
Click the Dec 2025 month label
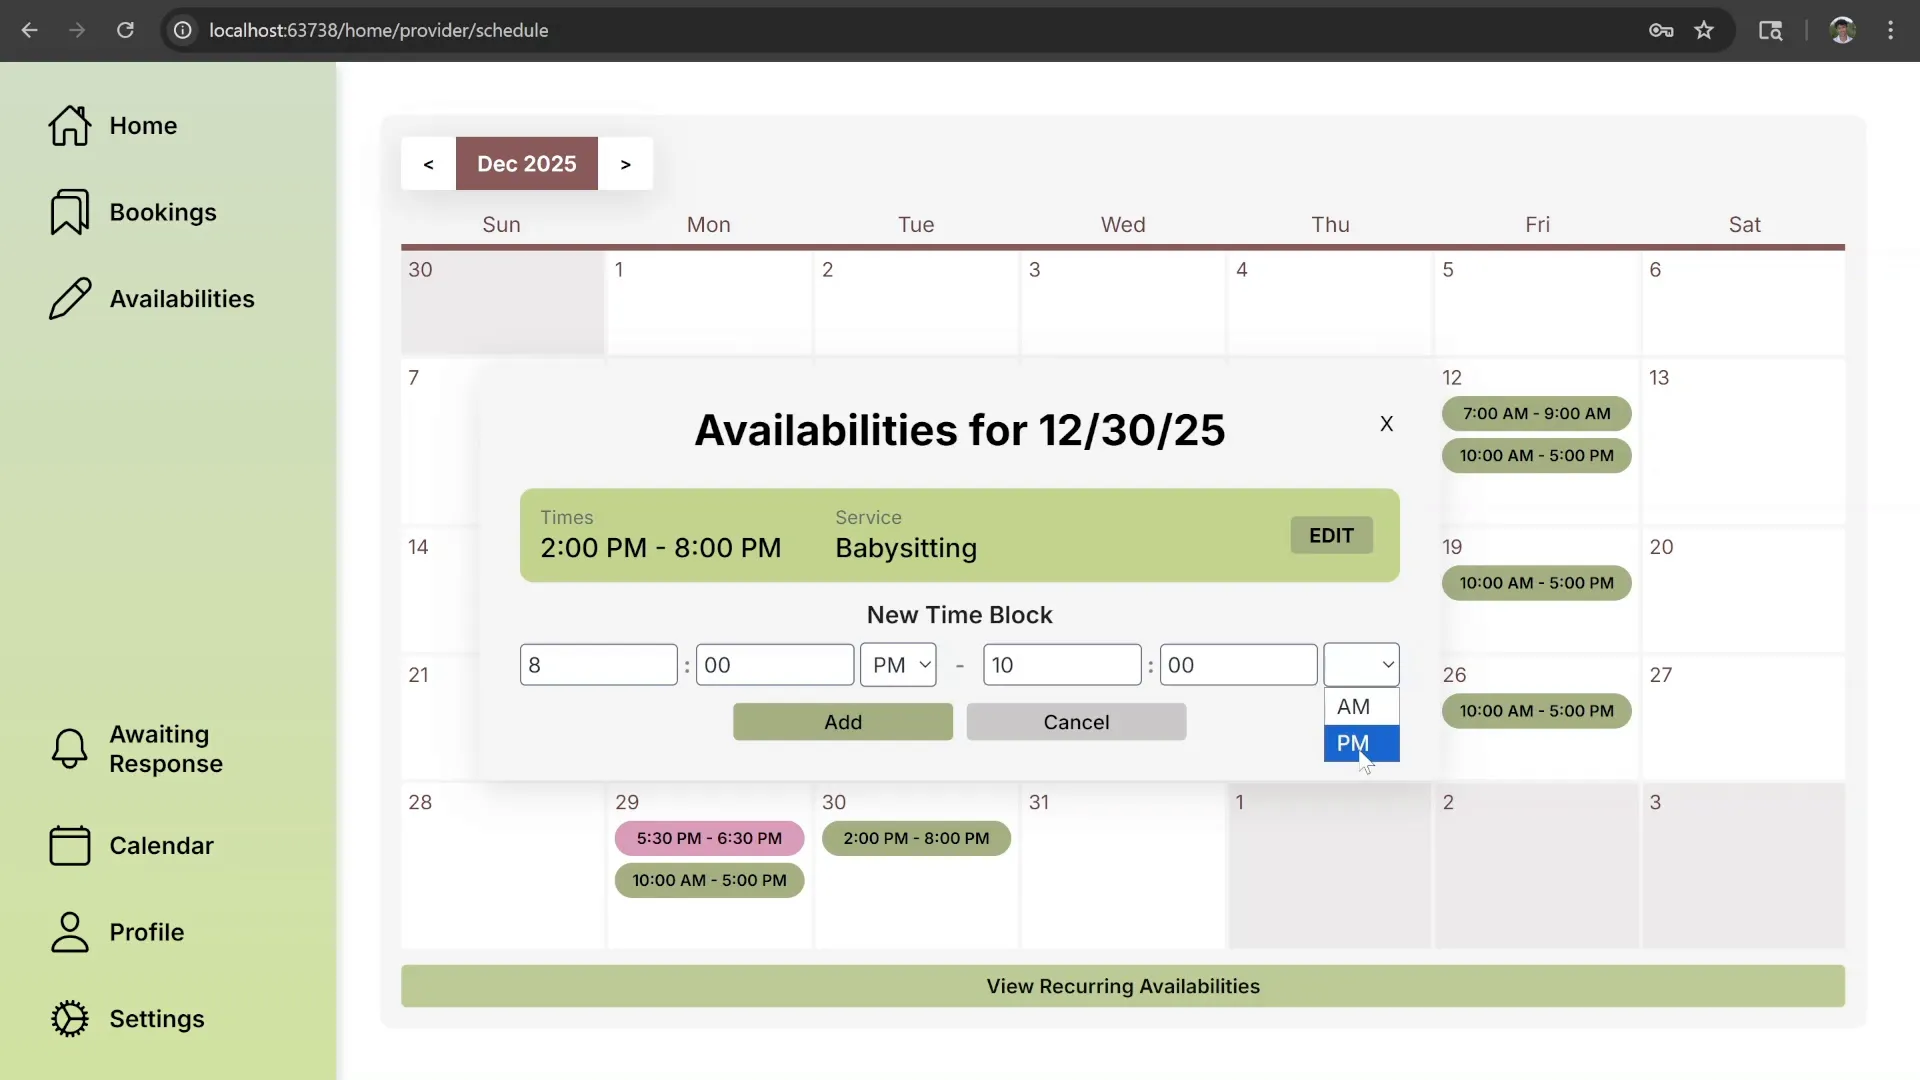coord(527,164)
